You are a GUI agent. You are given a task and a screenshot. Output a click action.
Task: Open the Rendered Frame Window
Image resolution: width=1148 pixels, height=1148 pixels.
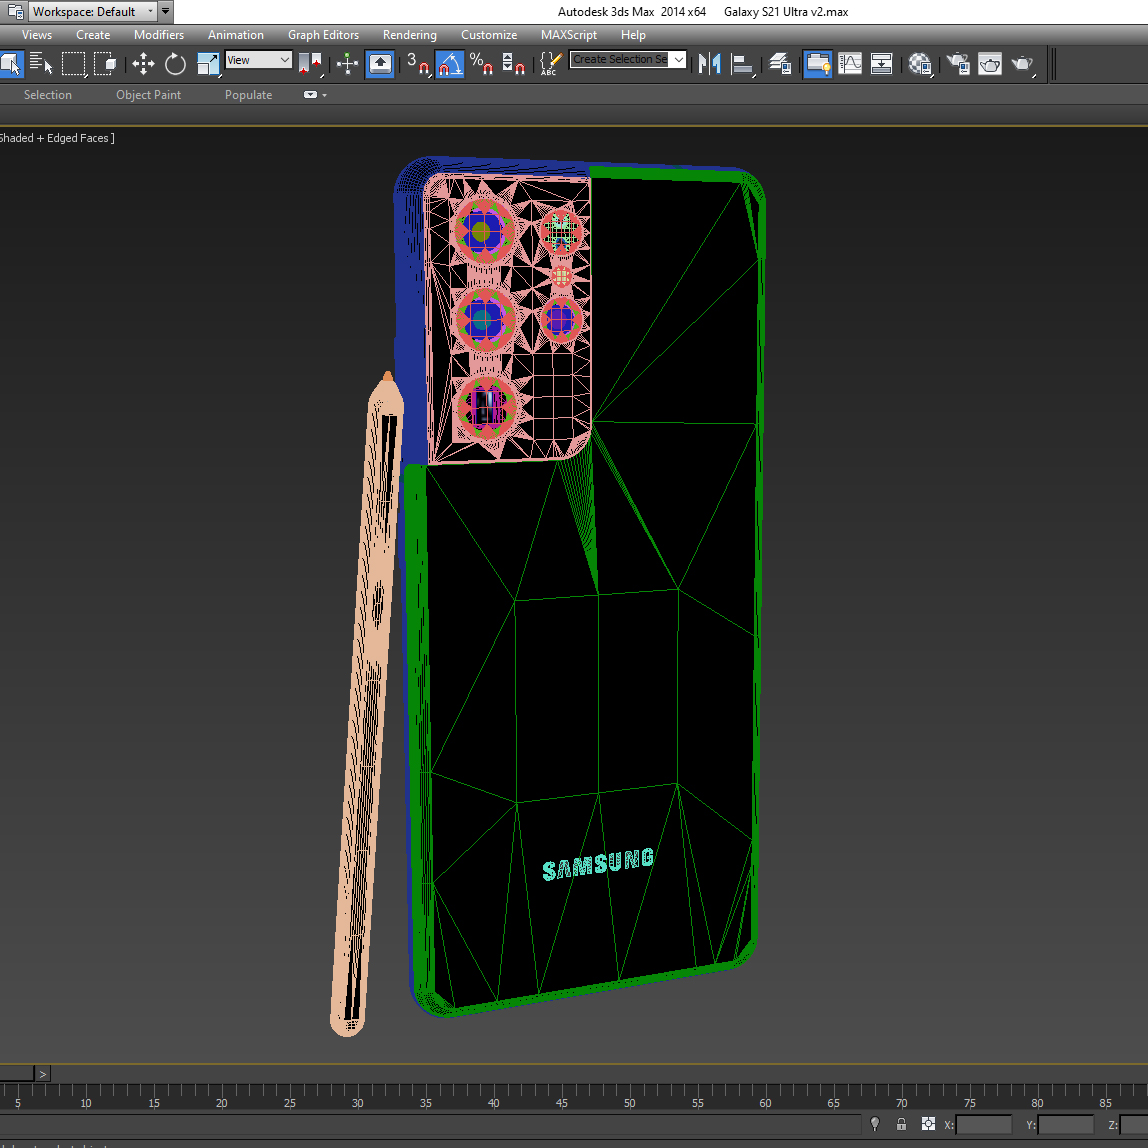click(x=990, y=64)
